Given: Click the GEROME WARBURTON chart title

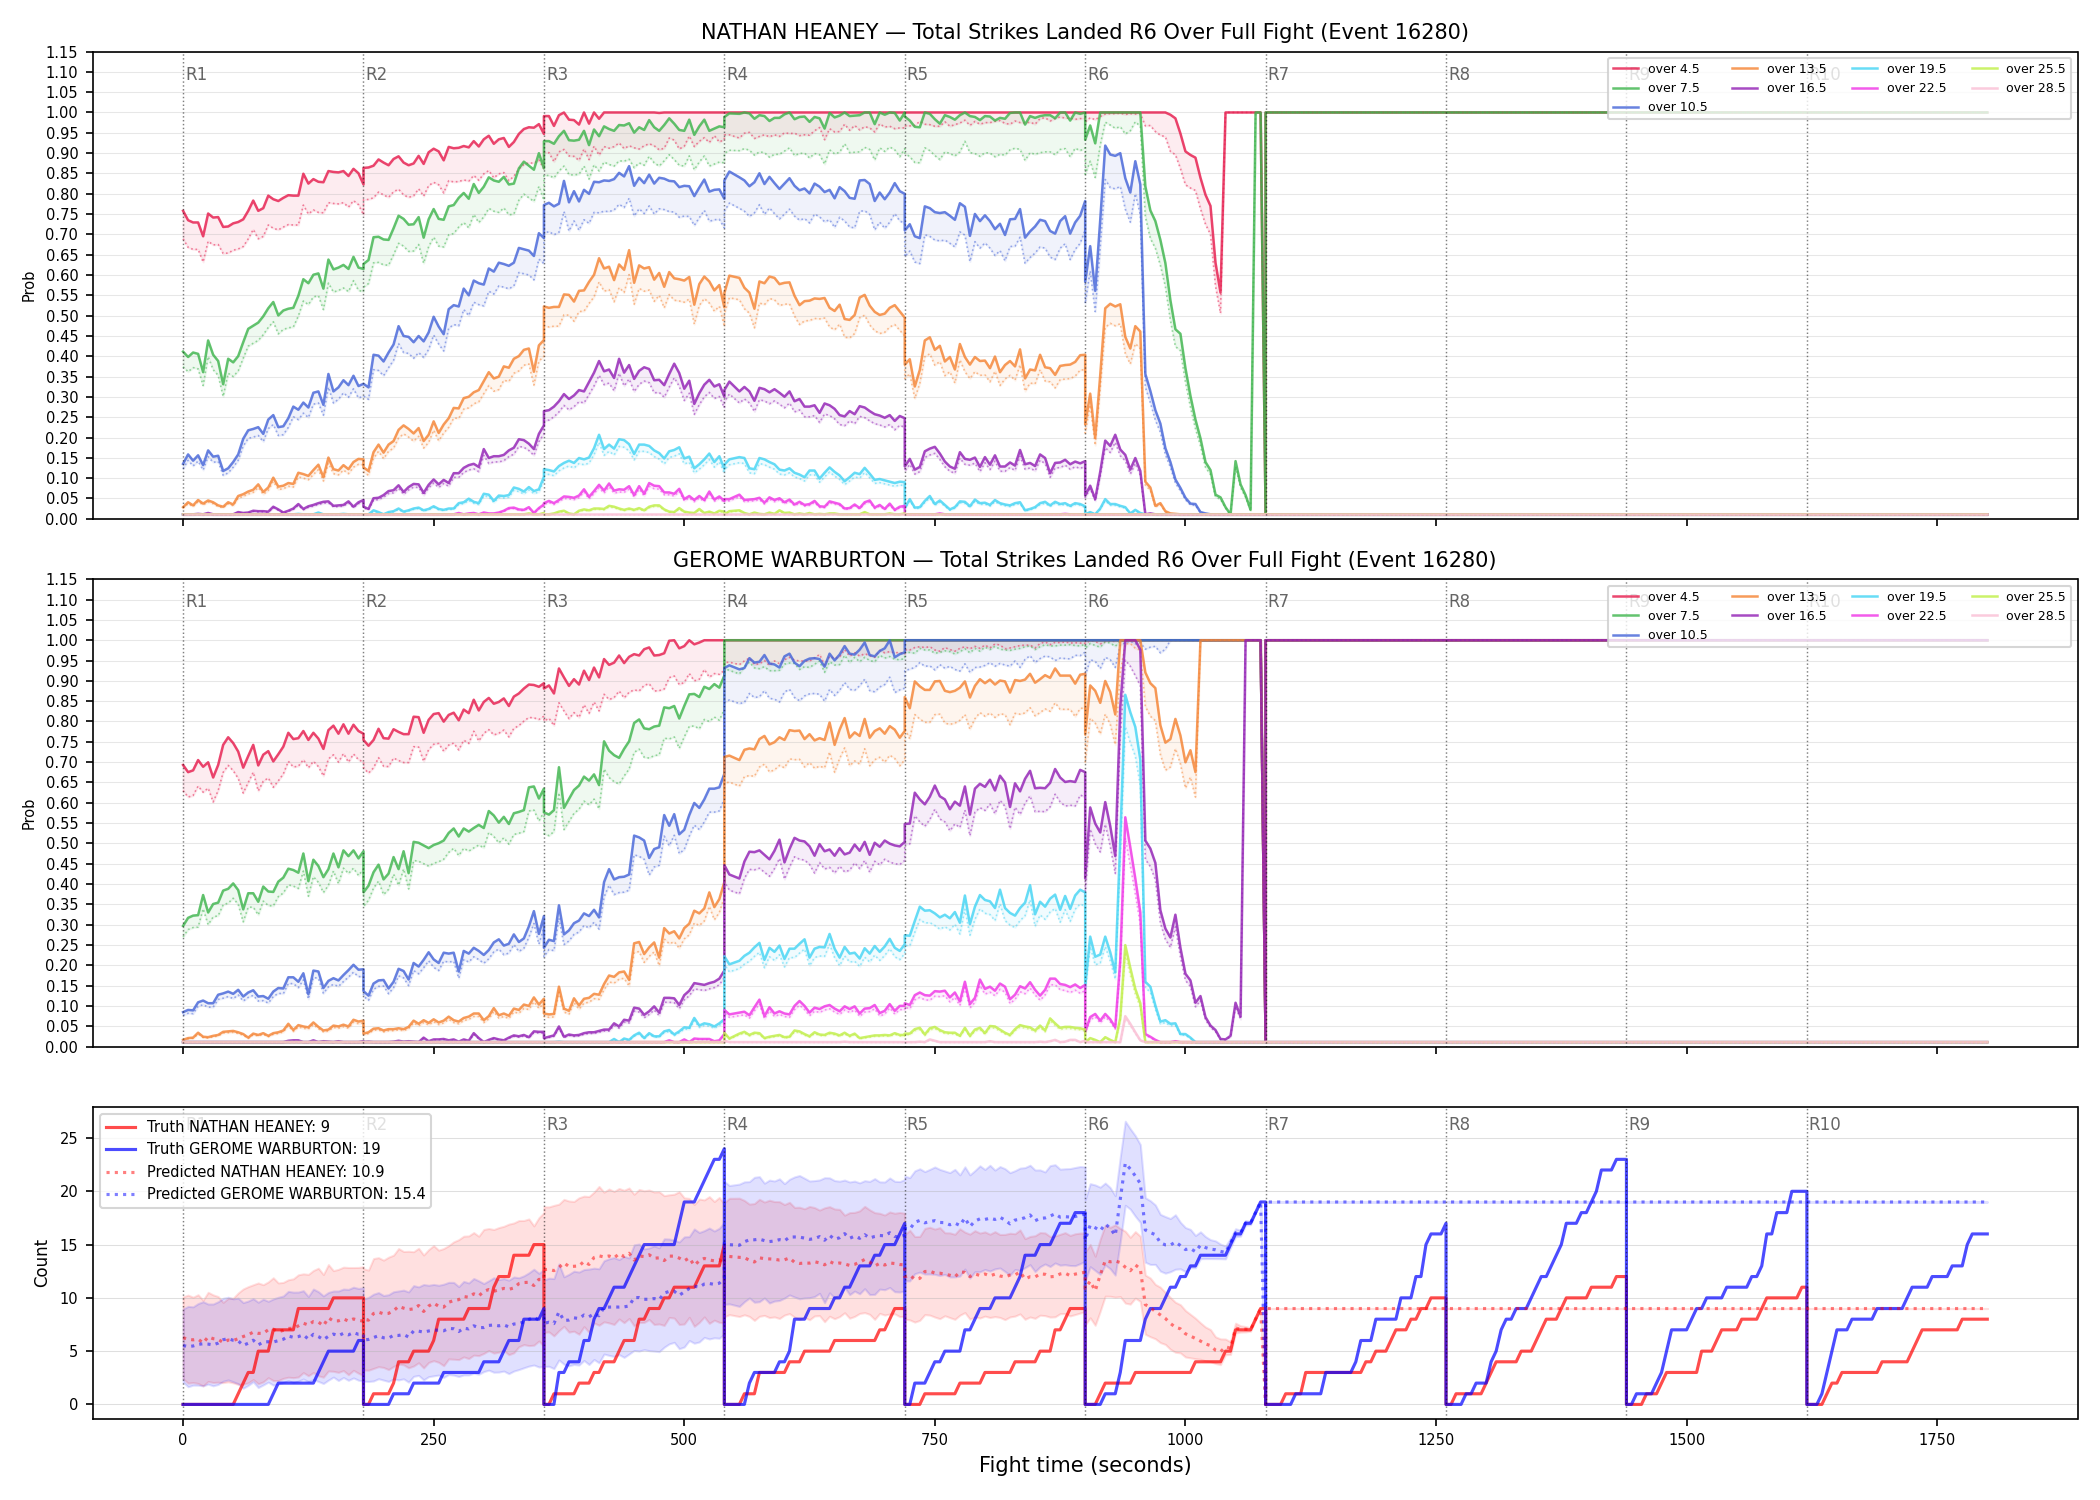Looking at the screenshot, I should [1084, 560].
